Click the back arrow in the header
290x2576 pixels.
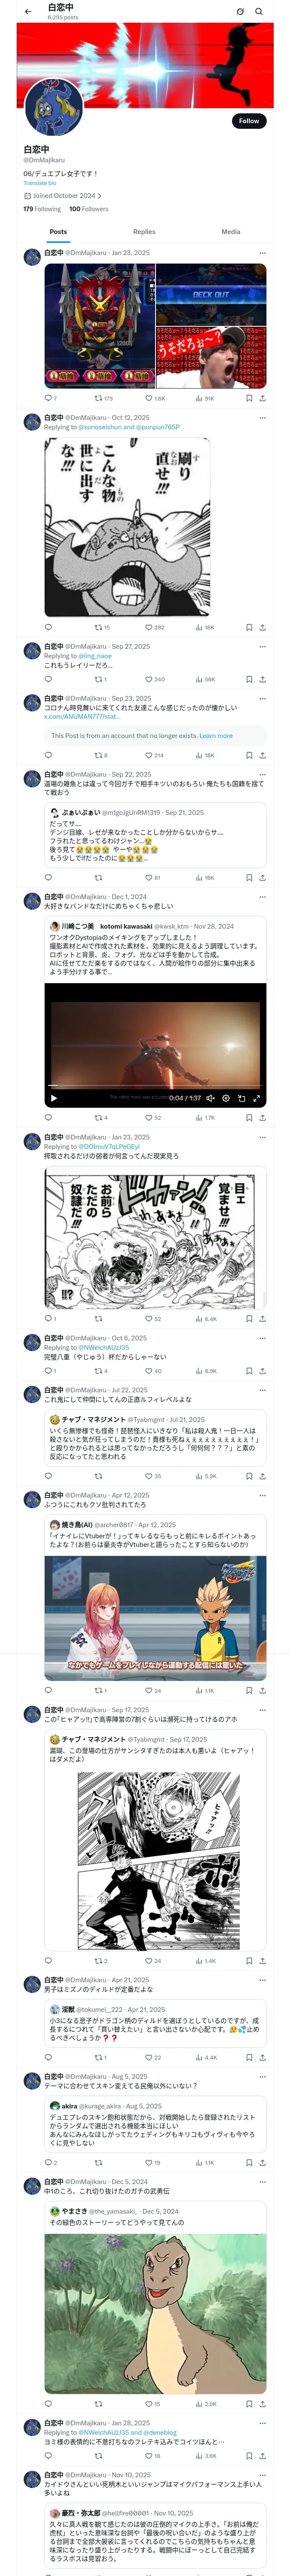tap(27, 12)
